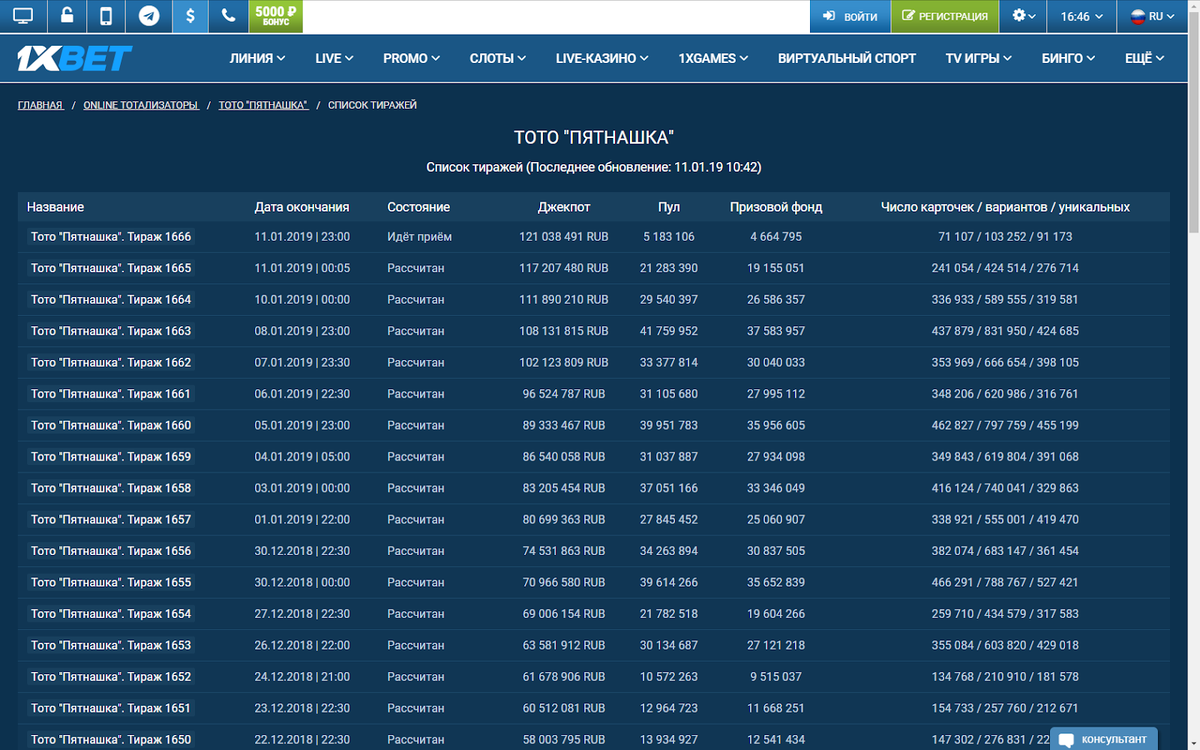Expand the 1XGAMES menu
This screenshot has width=1200, height=750.
713,58
